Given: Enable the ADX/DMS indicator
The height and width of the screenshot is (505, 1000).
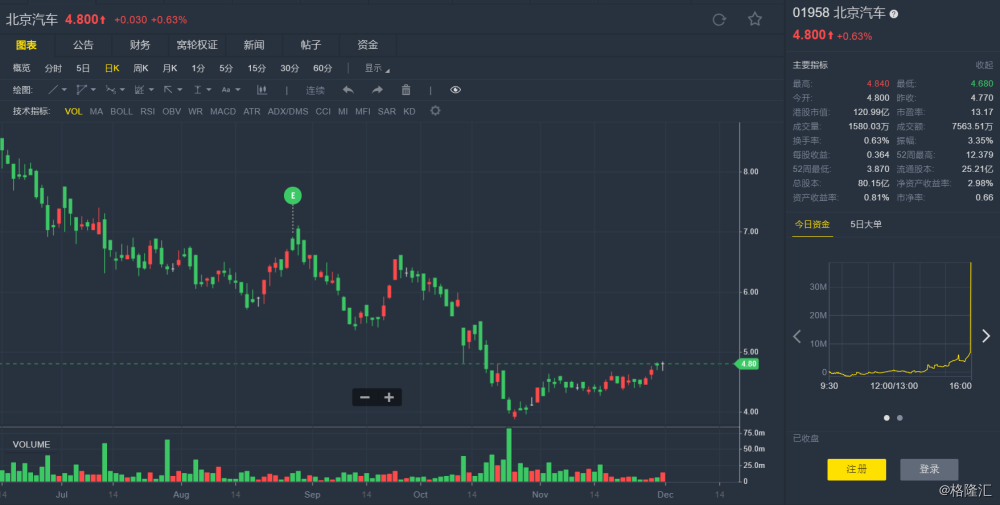Looking at the screenshot, I should click(x=288, y=112).
